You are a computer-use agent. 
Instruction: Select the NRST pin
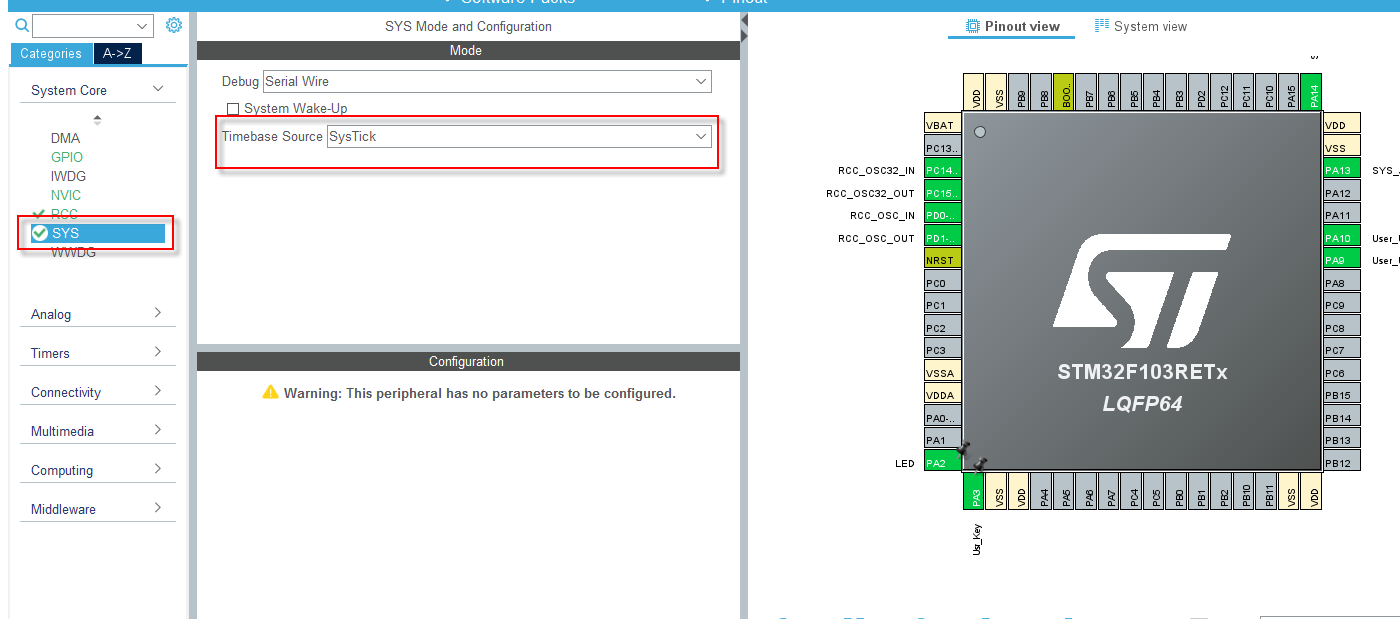click(x=943, y=259)
